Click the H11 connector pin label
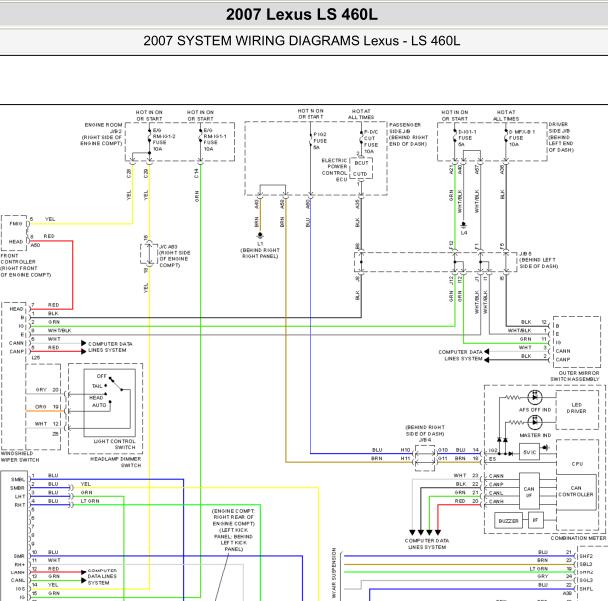This screenshot has height=601, width=608. click(x=405, y=458)
